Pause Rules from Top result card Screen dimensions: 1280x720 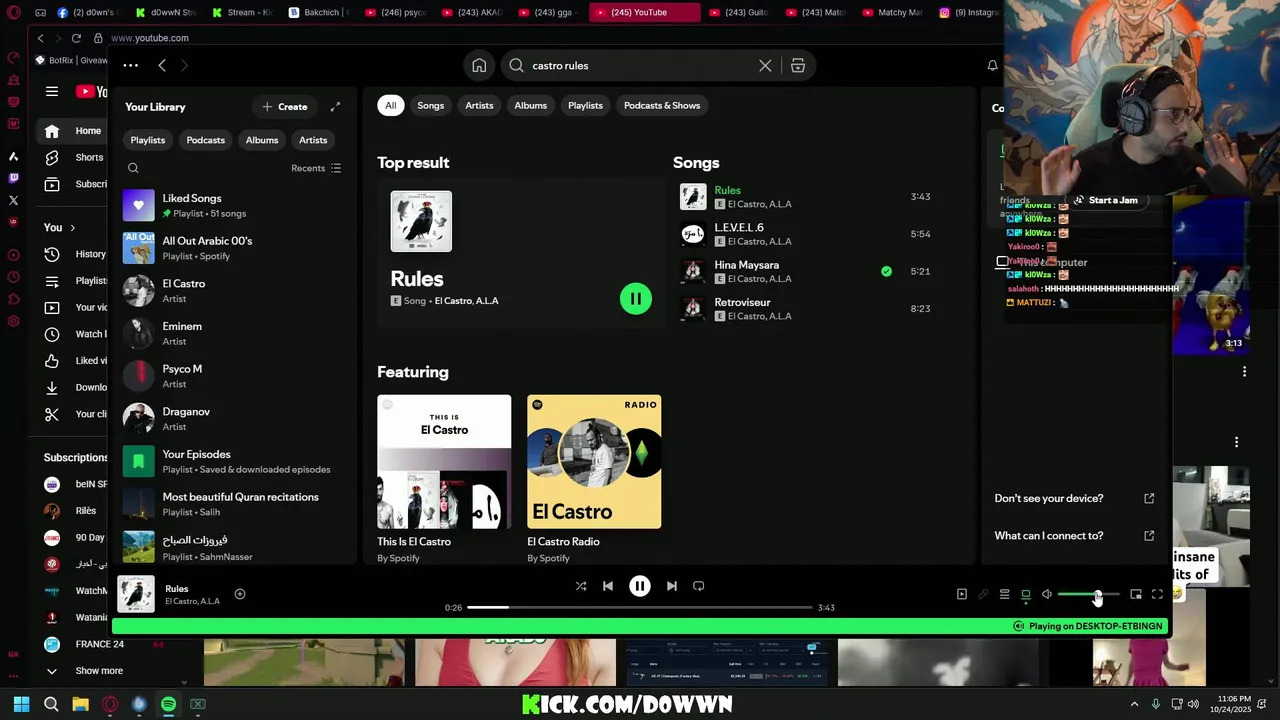tap(635, 298)
